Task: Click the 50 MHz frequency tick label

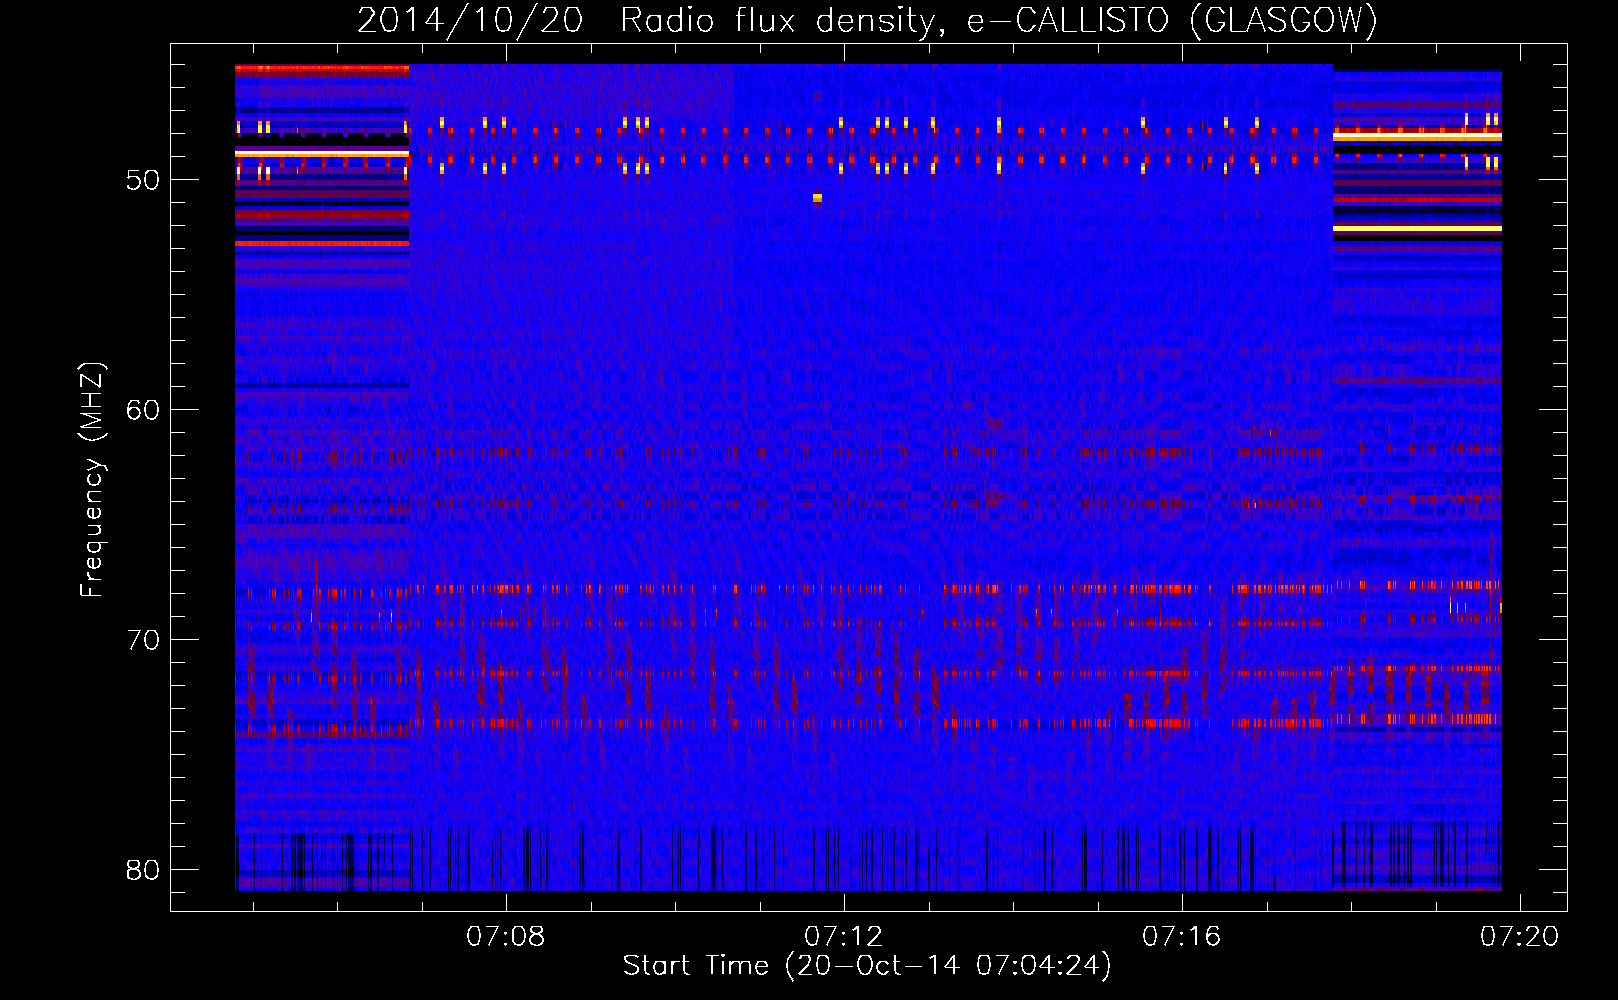Action: pyautogui.click(x=143, y=180)
